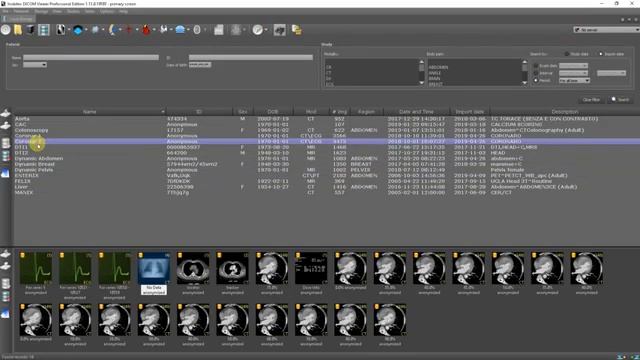Viewport: 640px width, 360px height.
Task: Click the CD/DVD disc icon in the toolbar
Action: click(6, 29)
